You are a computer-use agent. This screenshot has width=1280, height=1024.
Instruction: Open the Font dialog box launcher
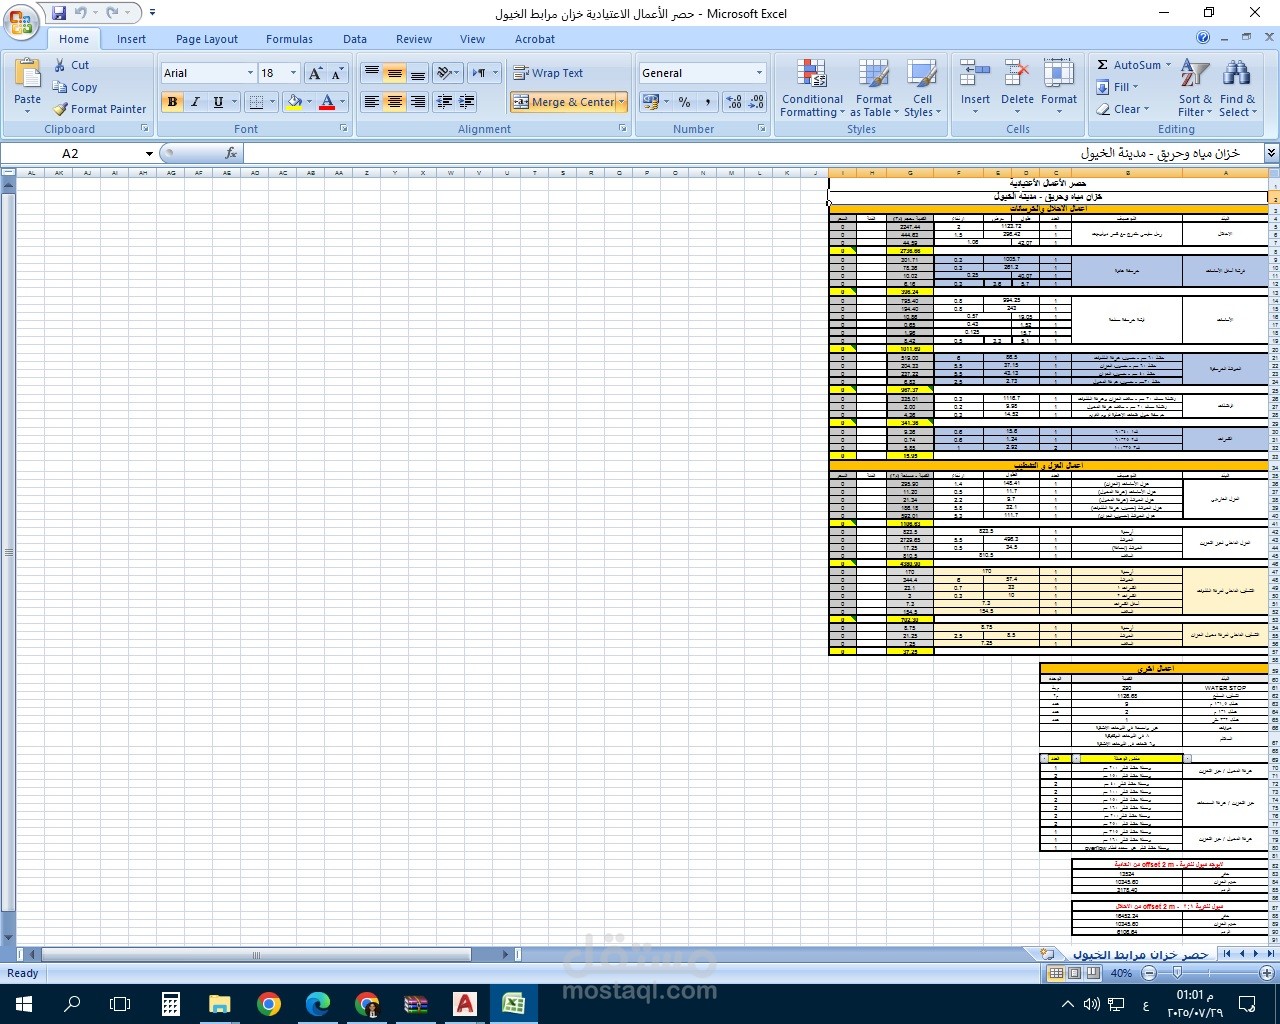[344, 129]
